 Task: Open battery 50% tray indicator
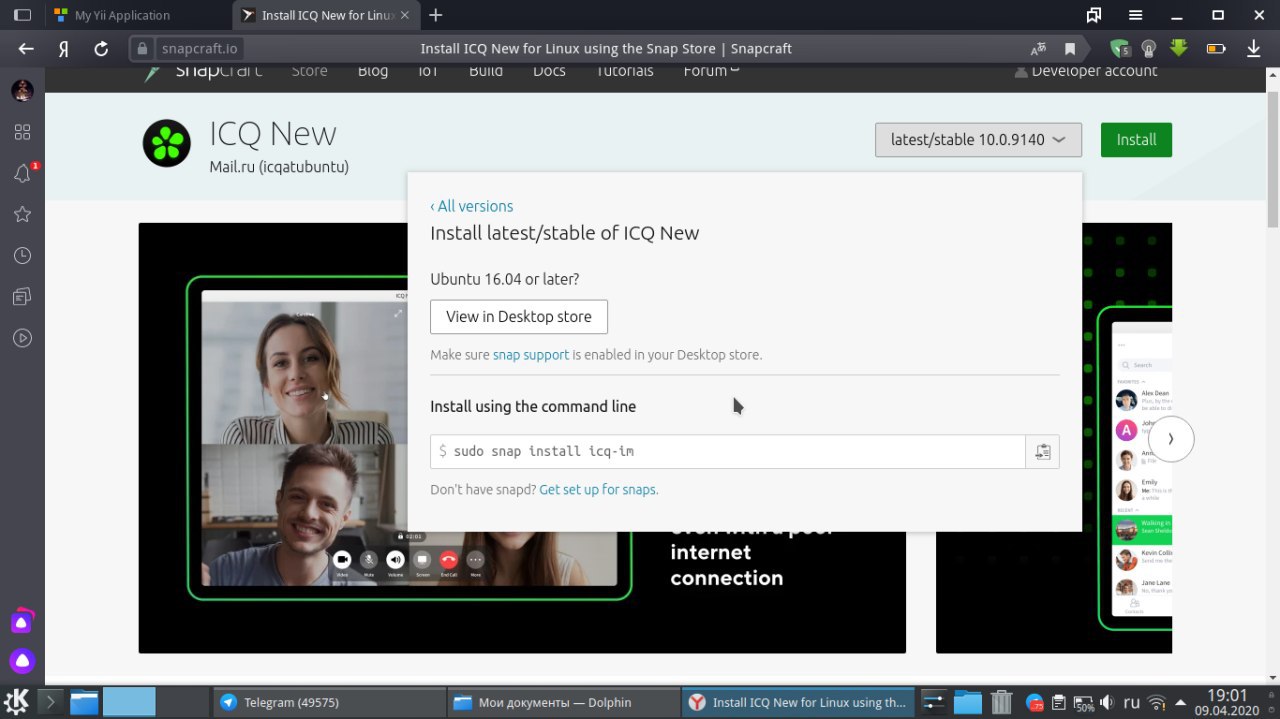click(1084, 702)
